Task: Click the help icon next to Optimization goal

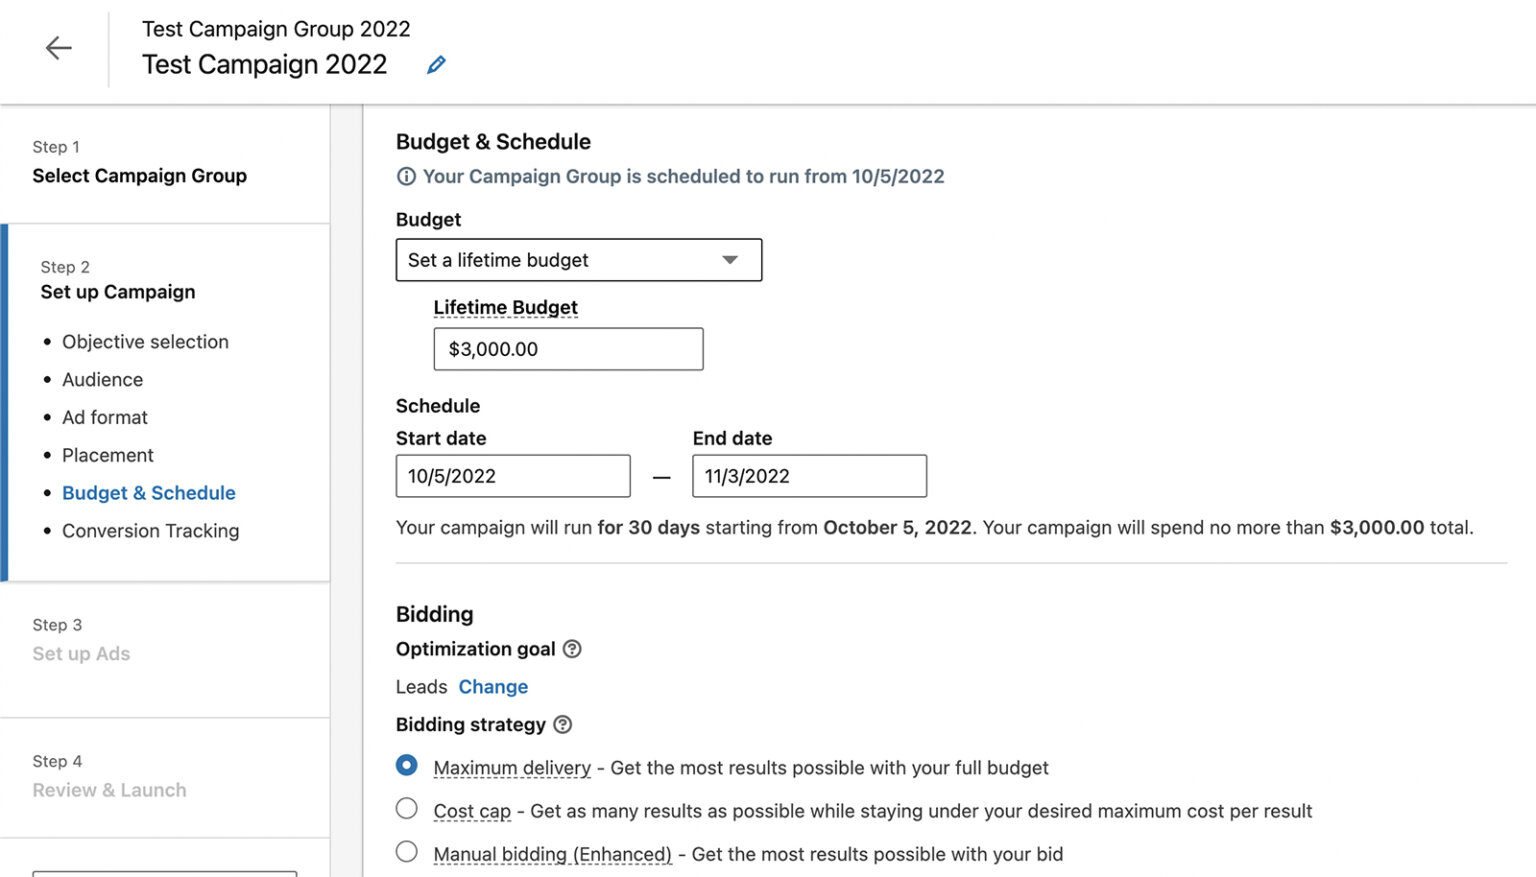Action: coord(572,649)
